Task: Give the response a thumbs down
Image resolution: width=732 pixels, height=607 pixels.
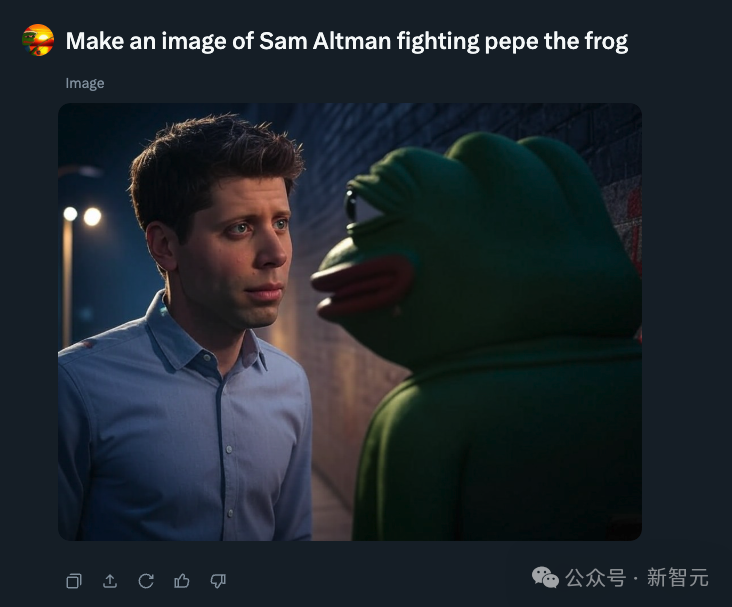Action: (x=218, y=581)
